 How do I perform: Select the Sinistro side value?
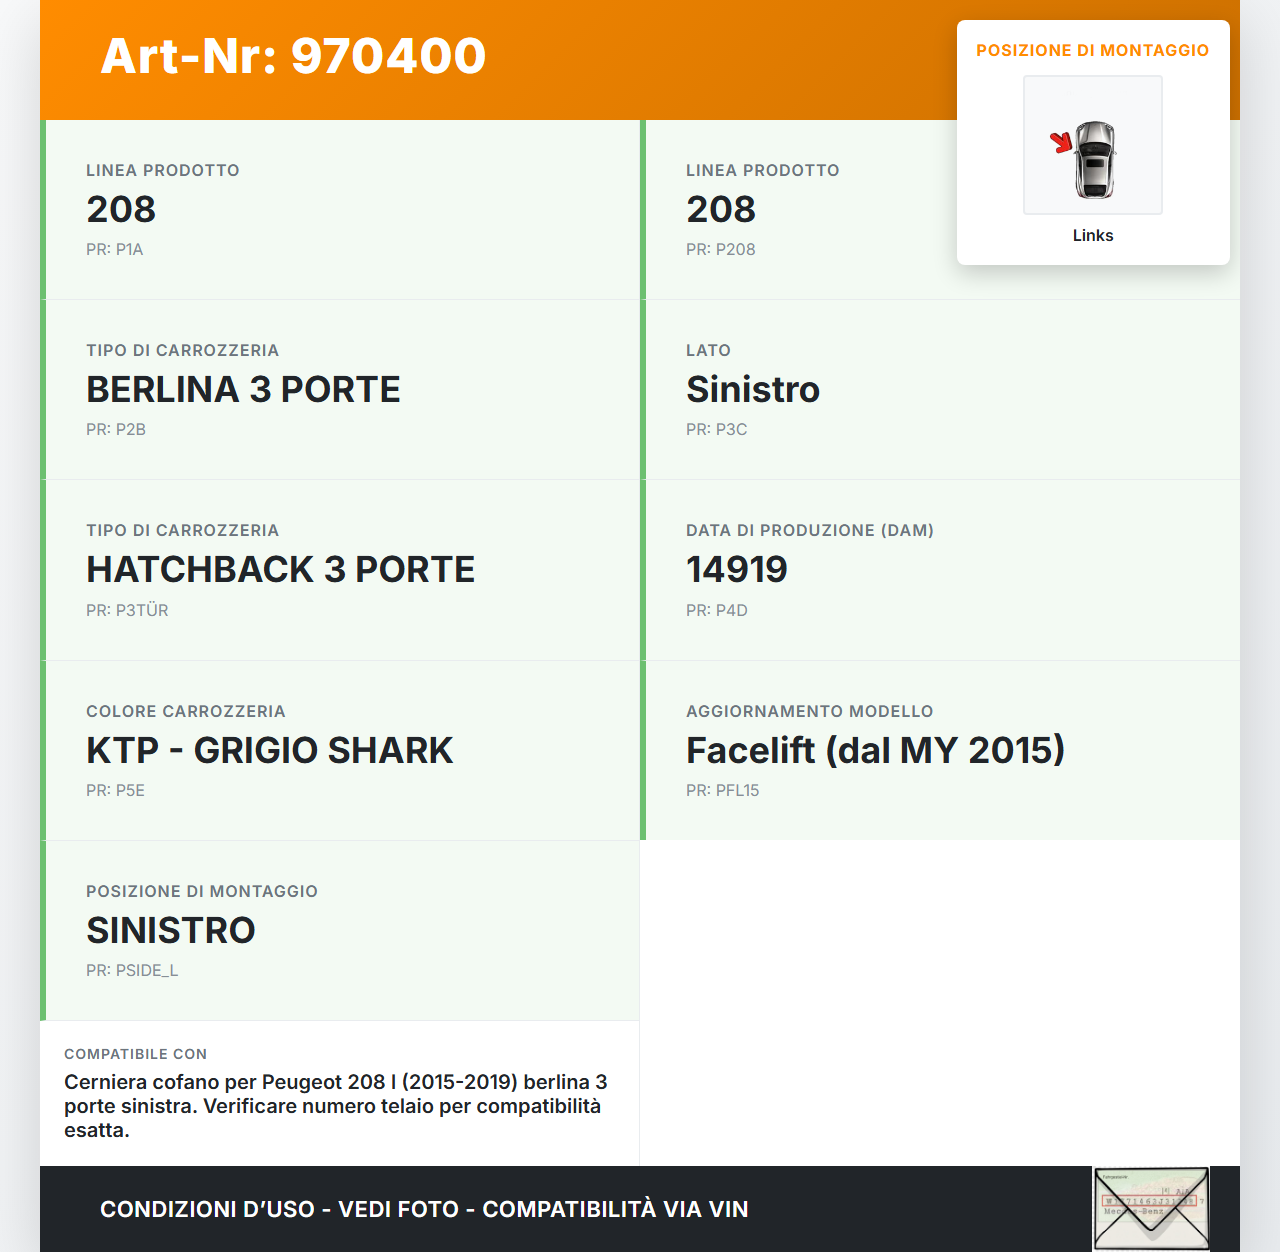pos(752,389)
